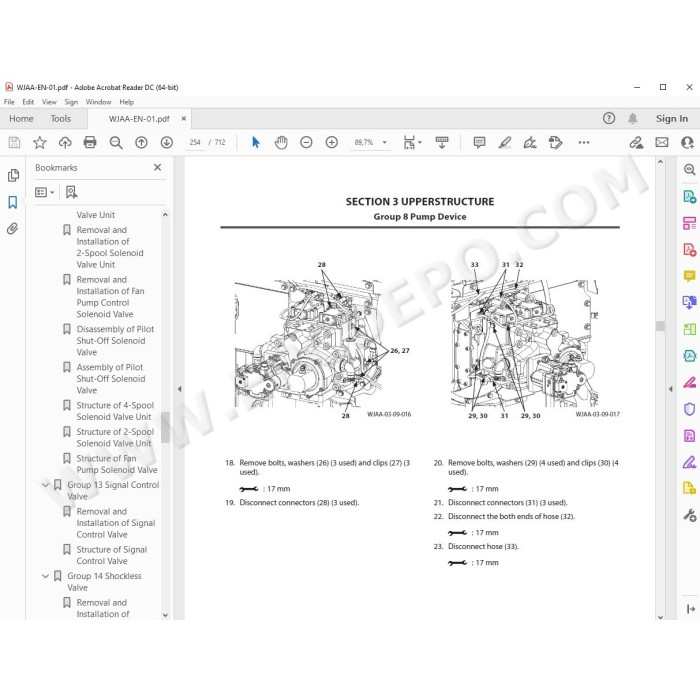Open Protect shield tool in right pane
Image resolution: width=700 pixels, height=700 pixels.
689,409
